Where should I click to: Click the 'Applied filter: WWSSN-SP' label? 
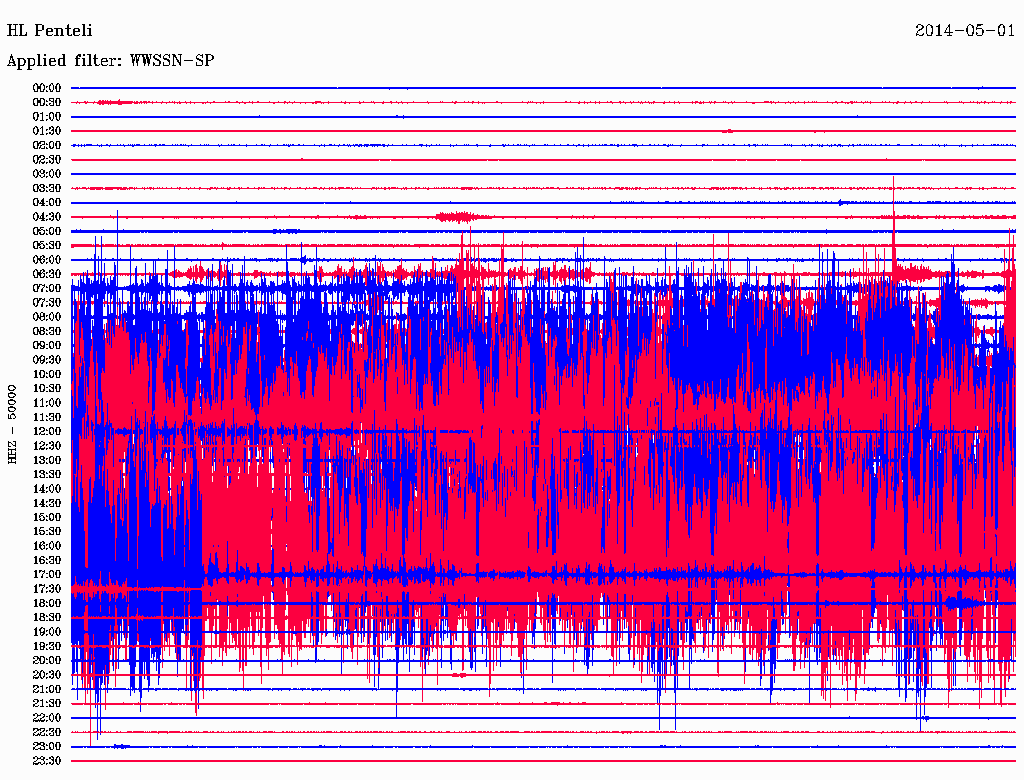pos(110,61)
